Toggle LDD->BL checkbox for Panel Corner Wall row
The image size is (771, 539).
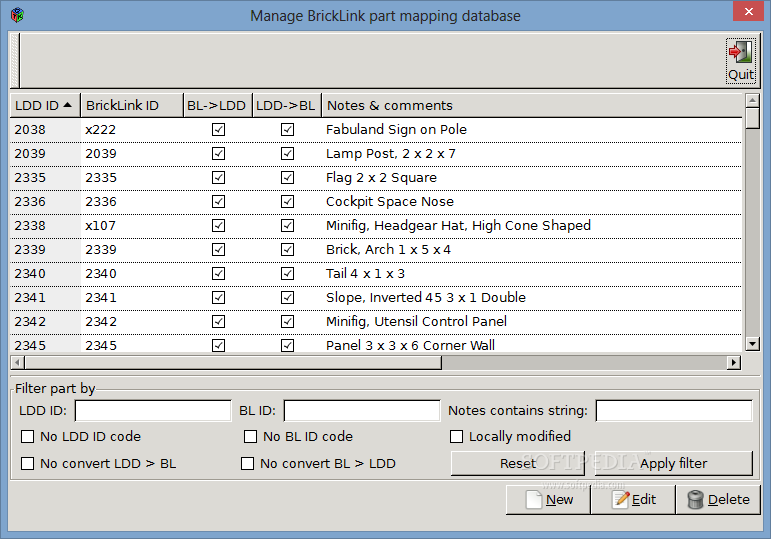click(x=288, y=345)
